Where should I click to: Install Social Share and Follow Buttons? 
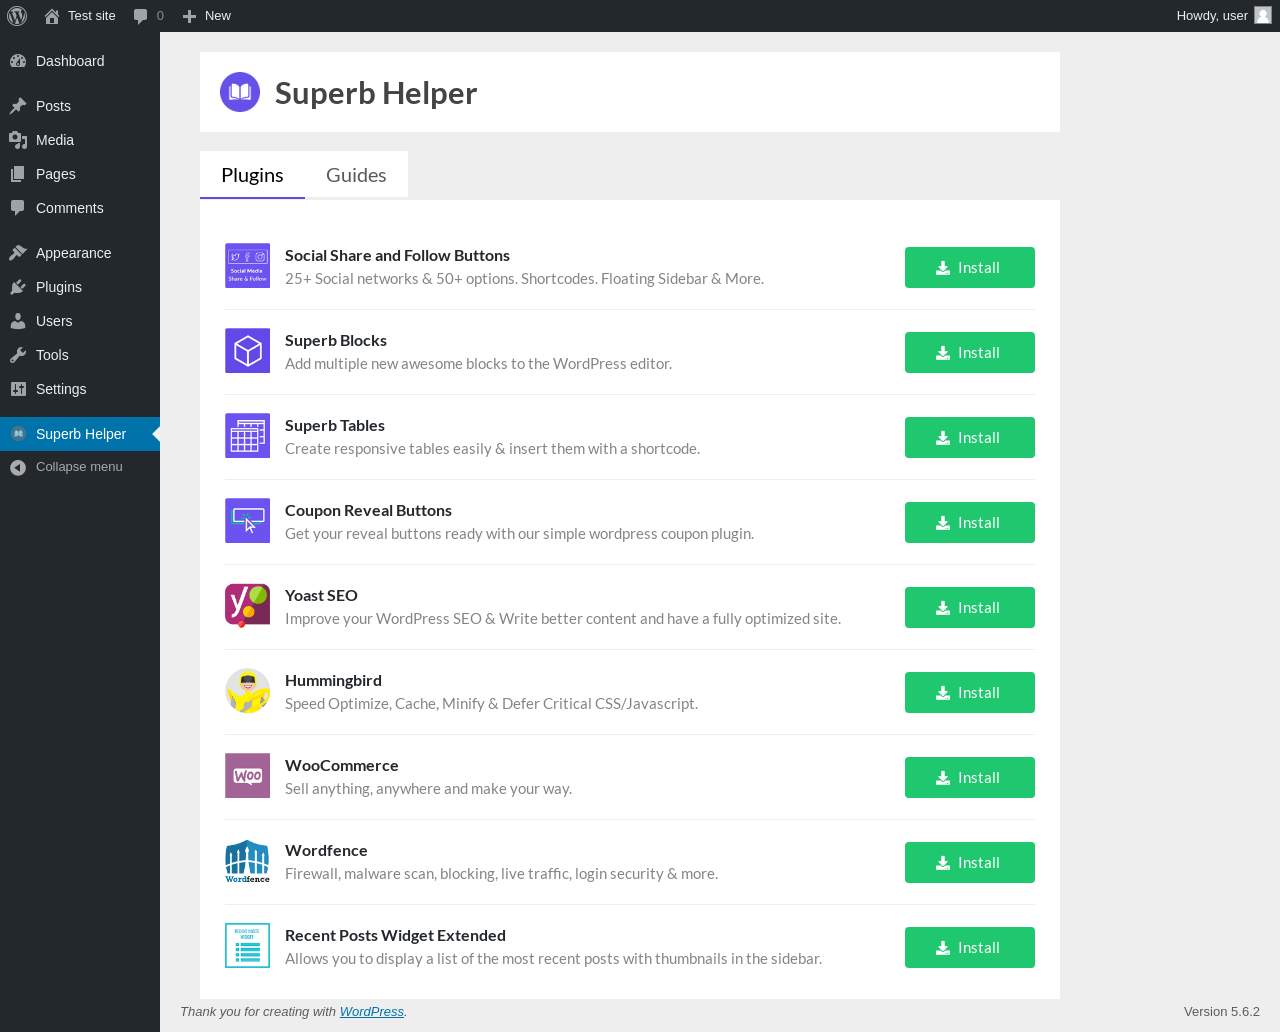[970, 268]
